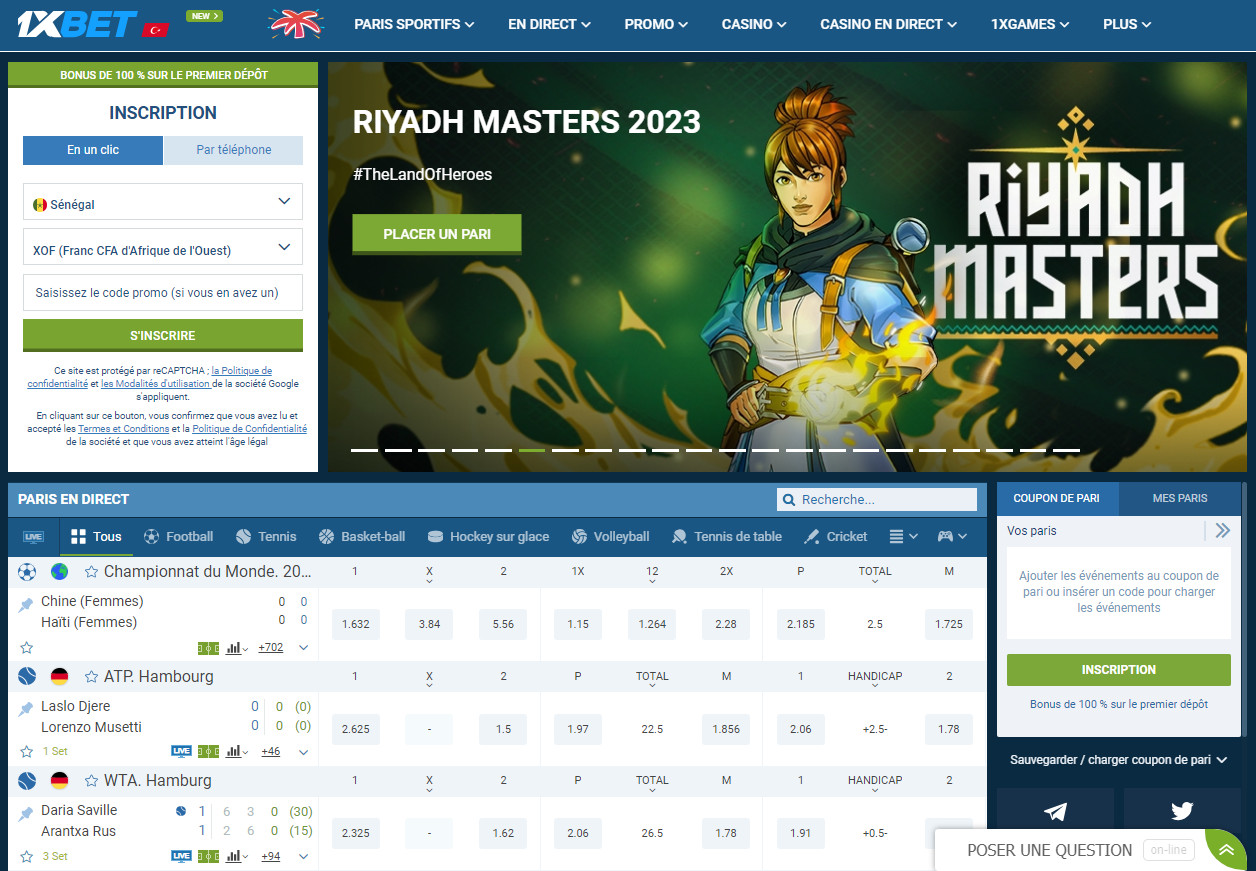1256x871 pixels.
Task: Click the Recherche search field
Action: (877, 500)
